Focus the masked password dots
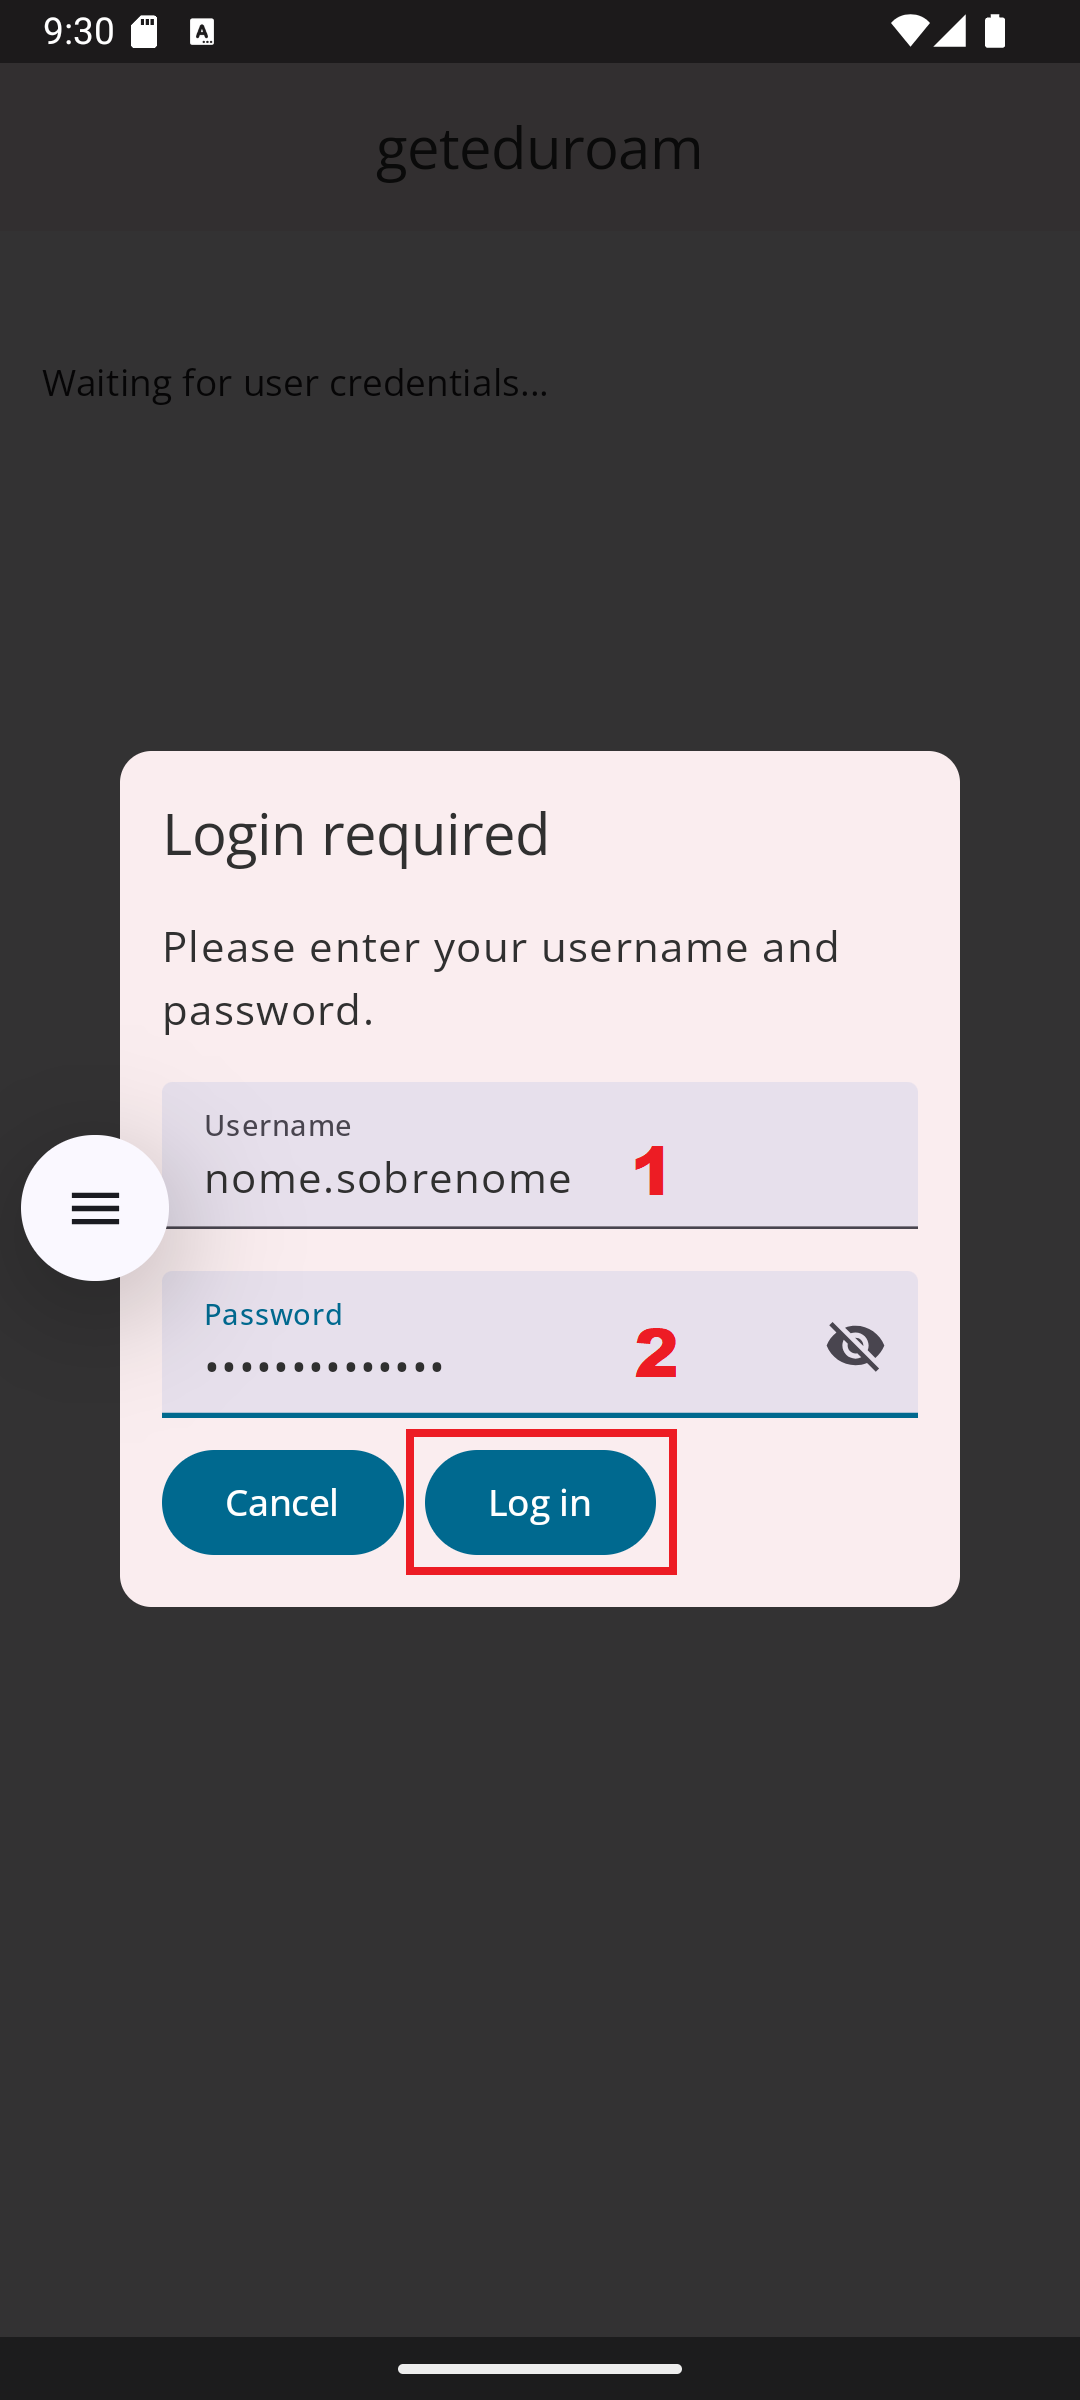 tap(324, 1366)
